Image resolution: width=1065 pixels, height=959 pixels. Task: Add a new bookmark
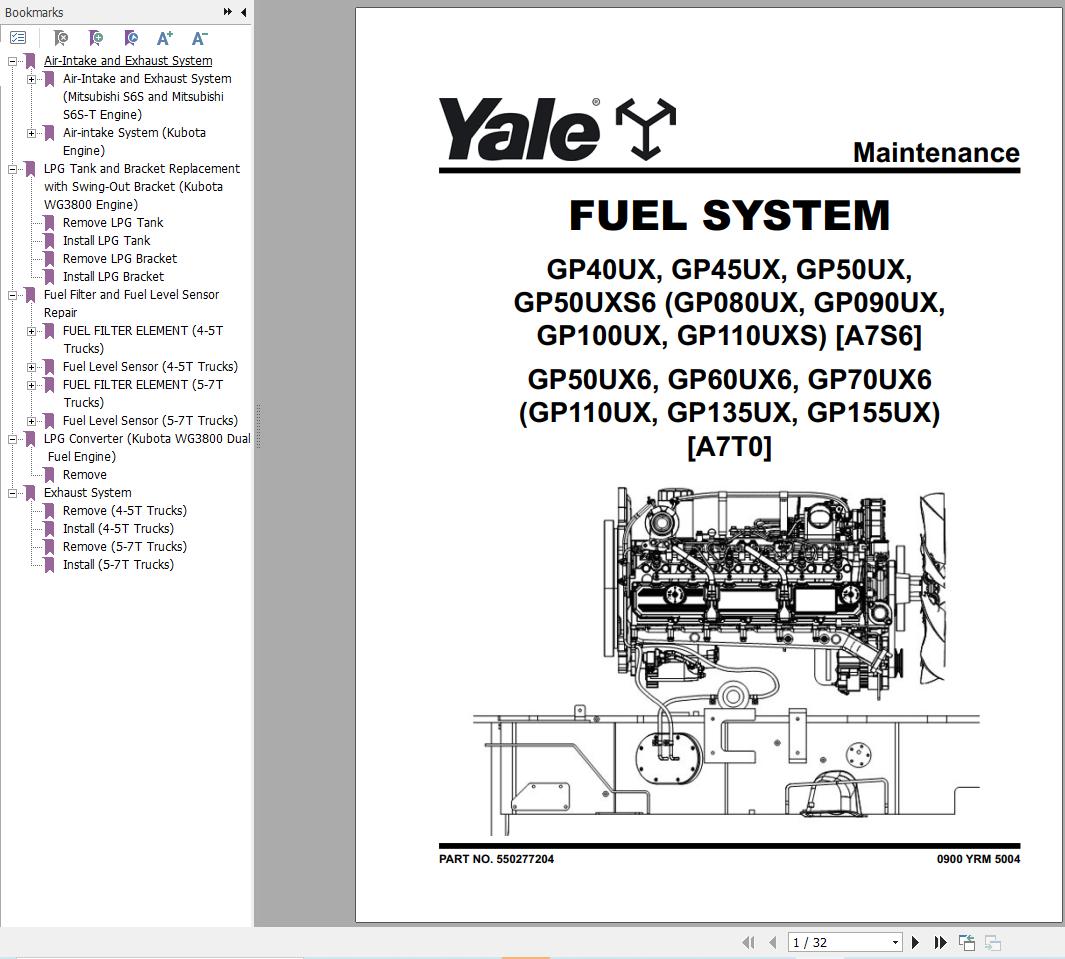pos(96,38)
